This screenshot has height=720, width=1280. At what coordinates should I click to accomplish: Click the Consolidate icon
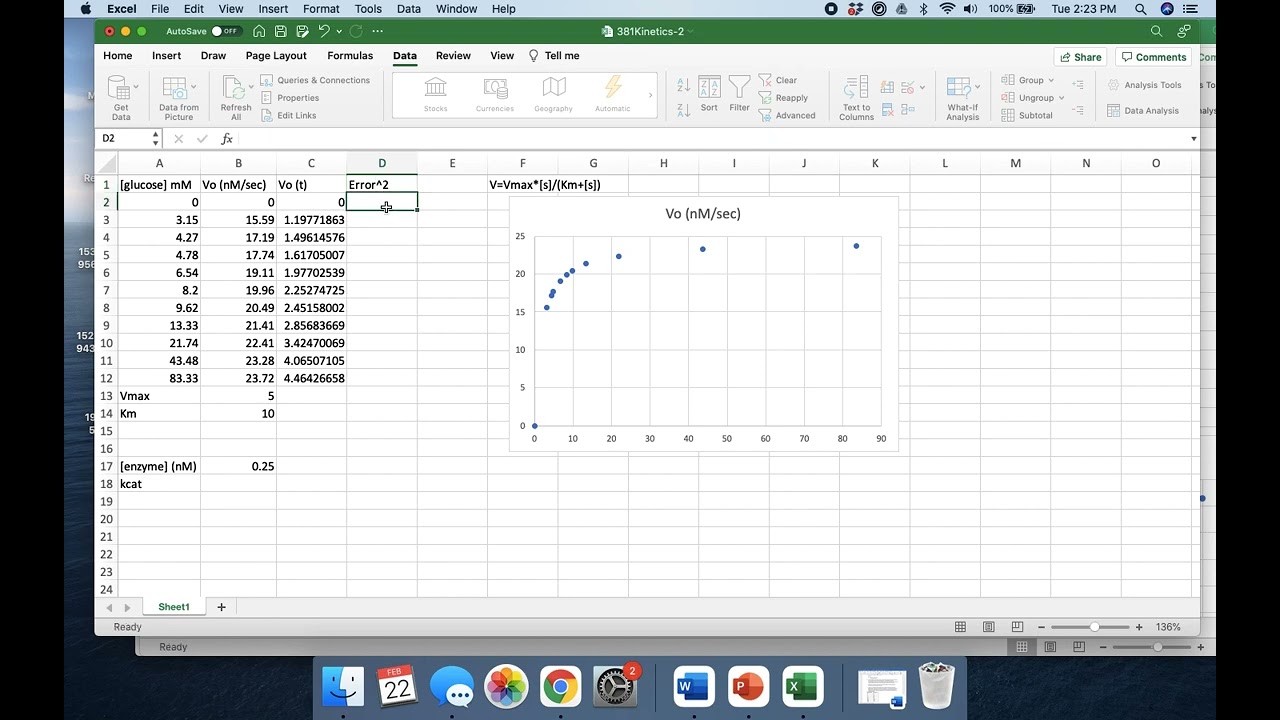point(907,110)
